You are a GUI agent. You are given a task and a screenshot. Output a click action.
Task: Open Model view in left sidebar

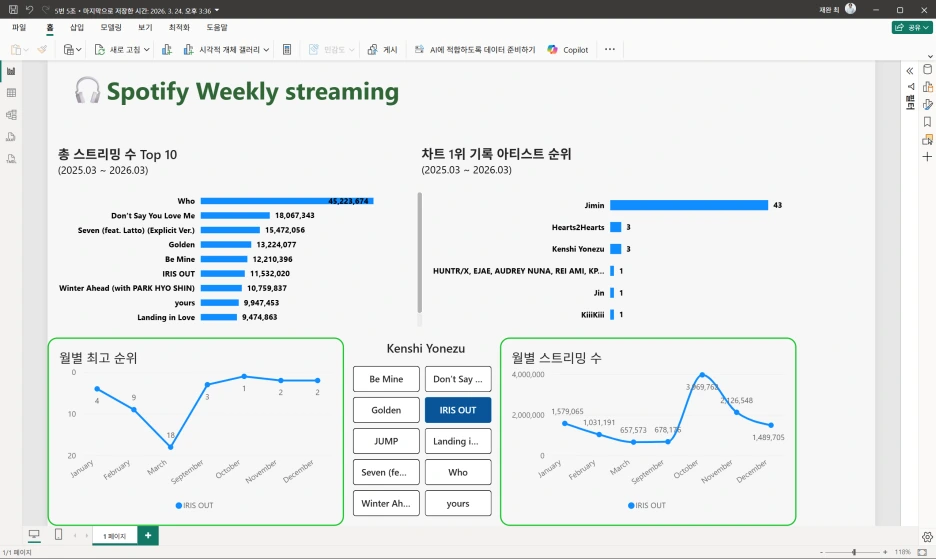[11, 115]
